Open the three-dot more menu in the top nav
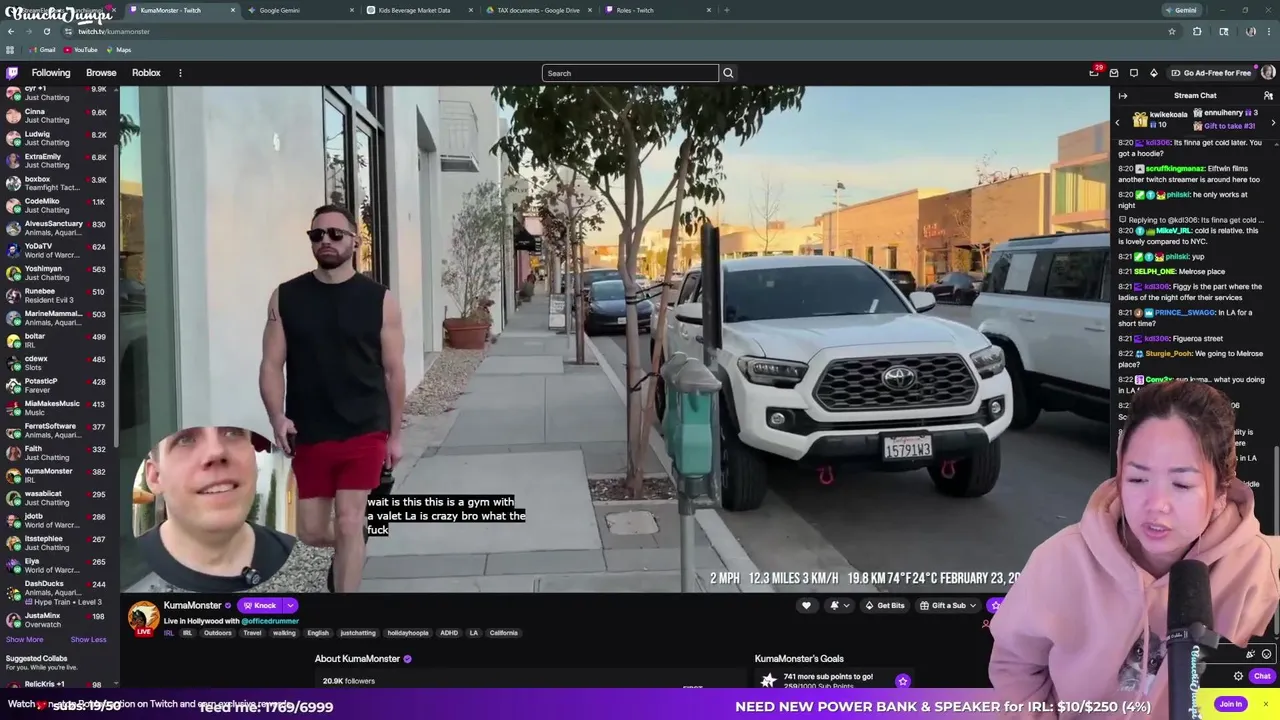Image resolution: width=1280 pixels, height=720 pixels. (180, 73)
